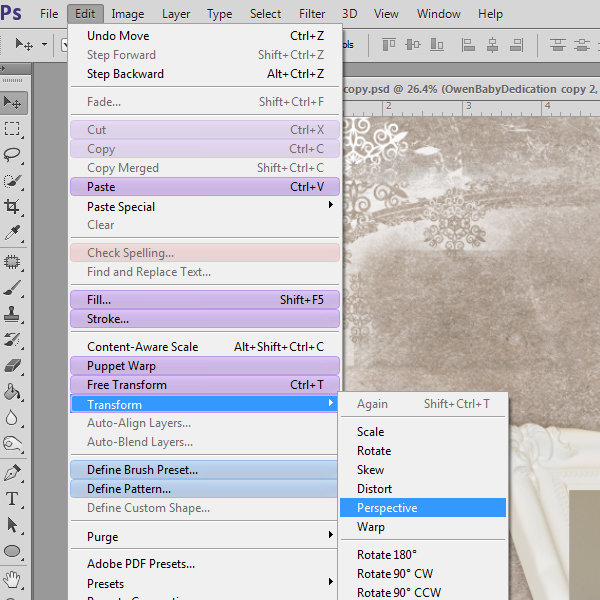Select the Rectangular Marquee tool
This screenshot has width=600, height=600.
point(12,129)
